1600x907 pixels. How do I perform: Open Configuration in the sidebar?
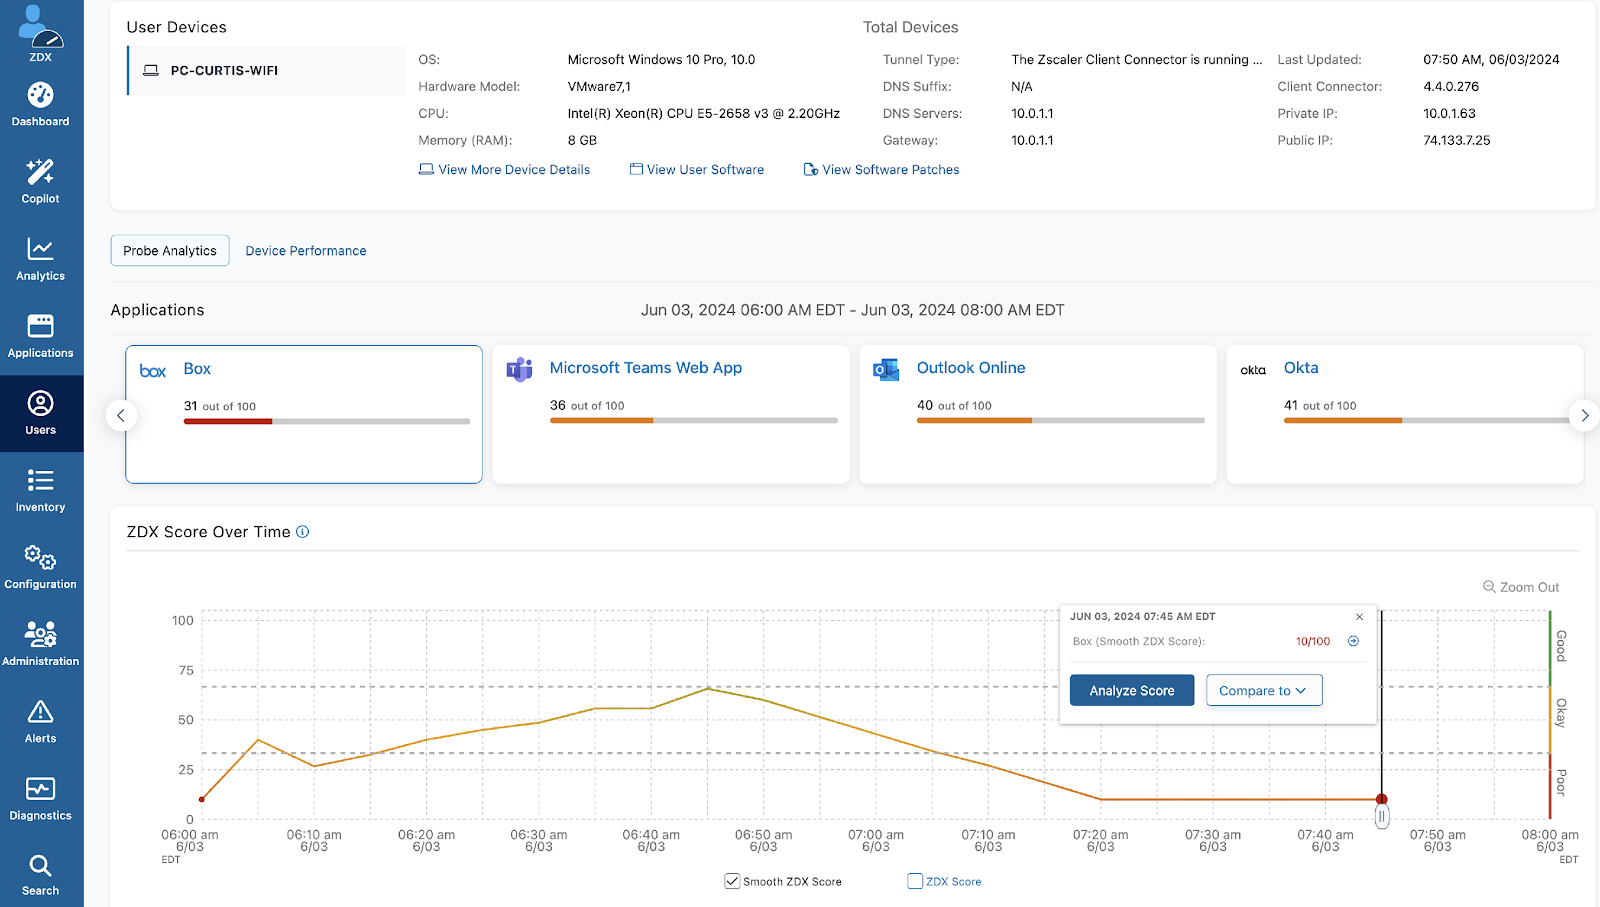40,568
